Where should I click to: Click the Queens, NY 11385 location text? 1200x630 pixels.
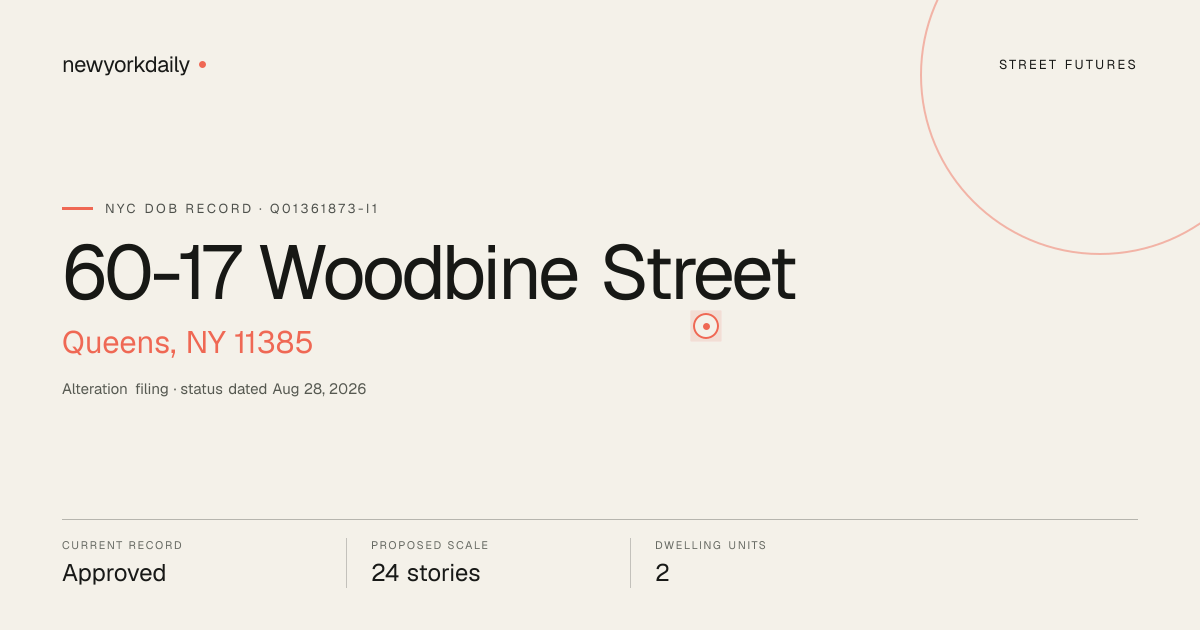click(188, 343)
